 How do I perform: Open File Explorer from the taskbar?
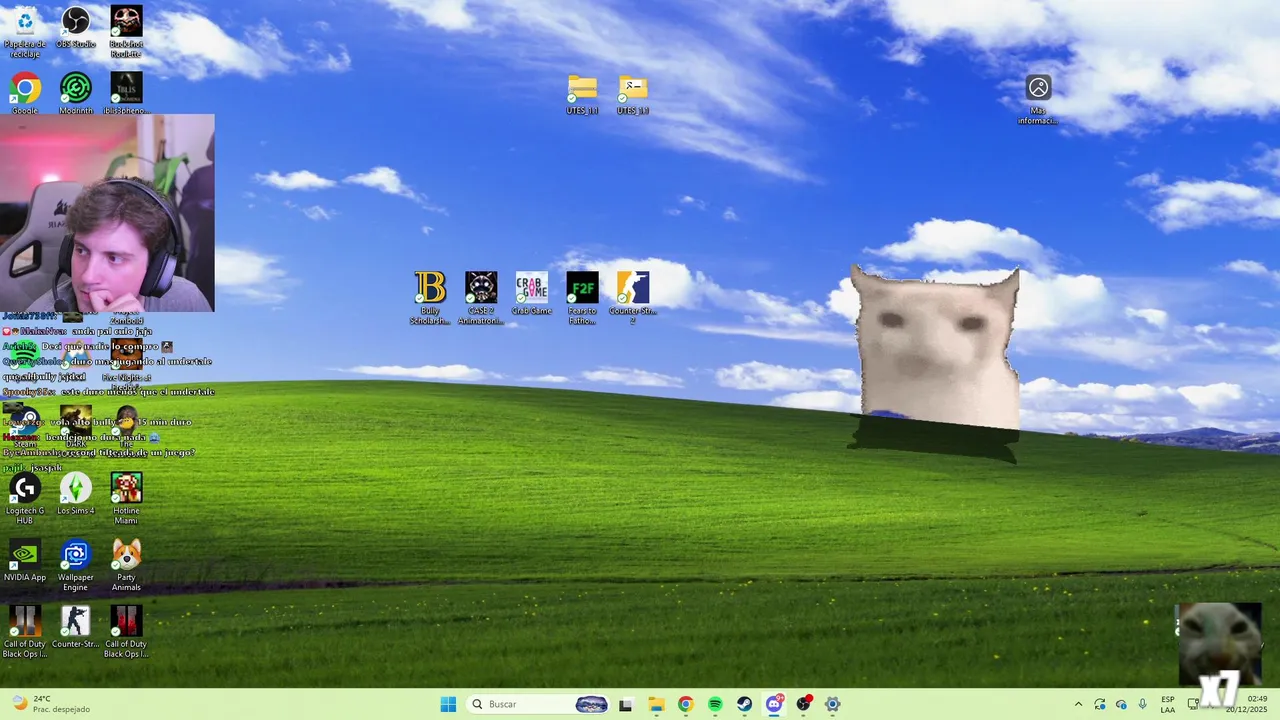tap(656, 704)
